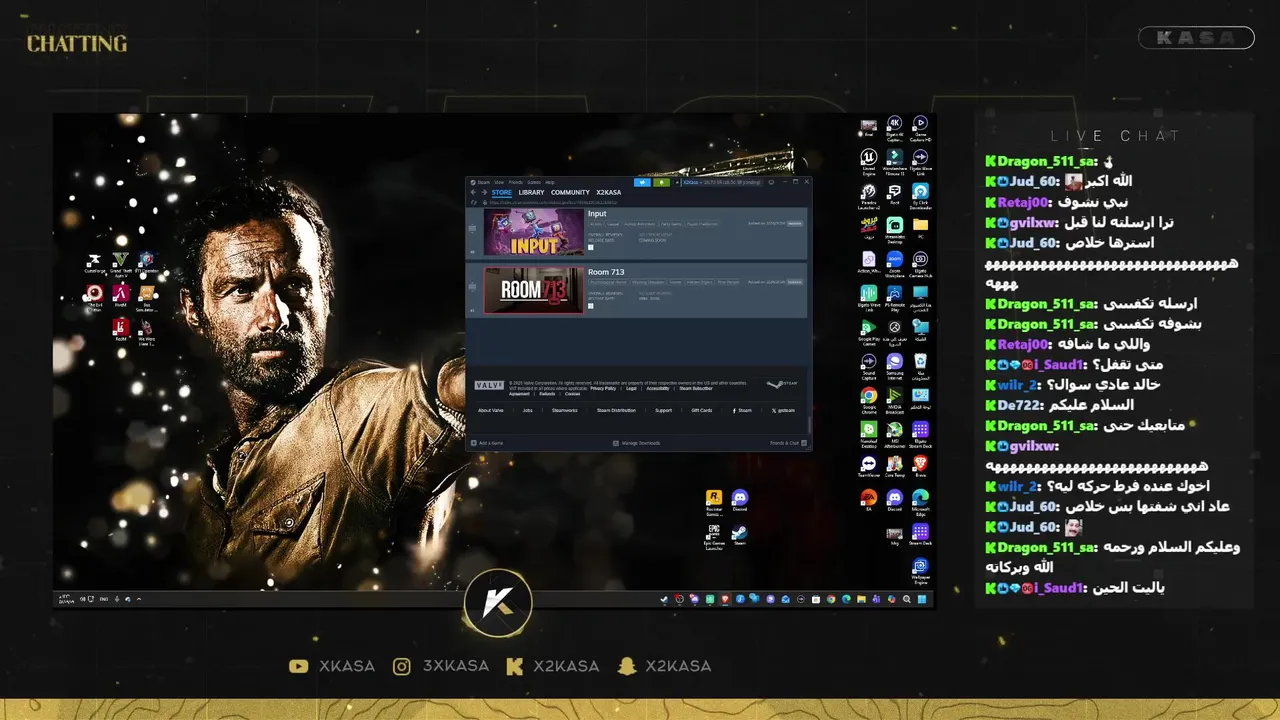Open the Core Temp desktop icon

(895, 463)
